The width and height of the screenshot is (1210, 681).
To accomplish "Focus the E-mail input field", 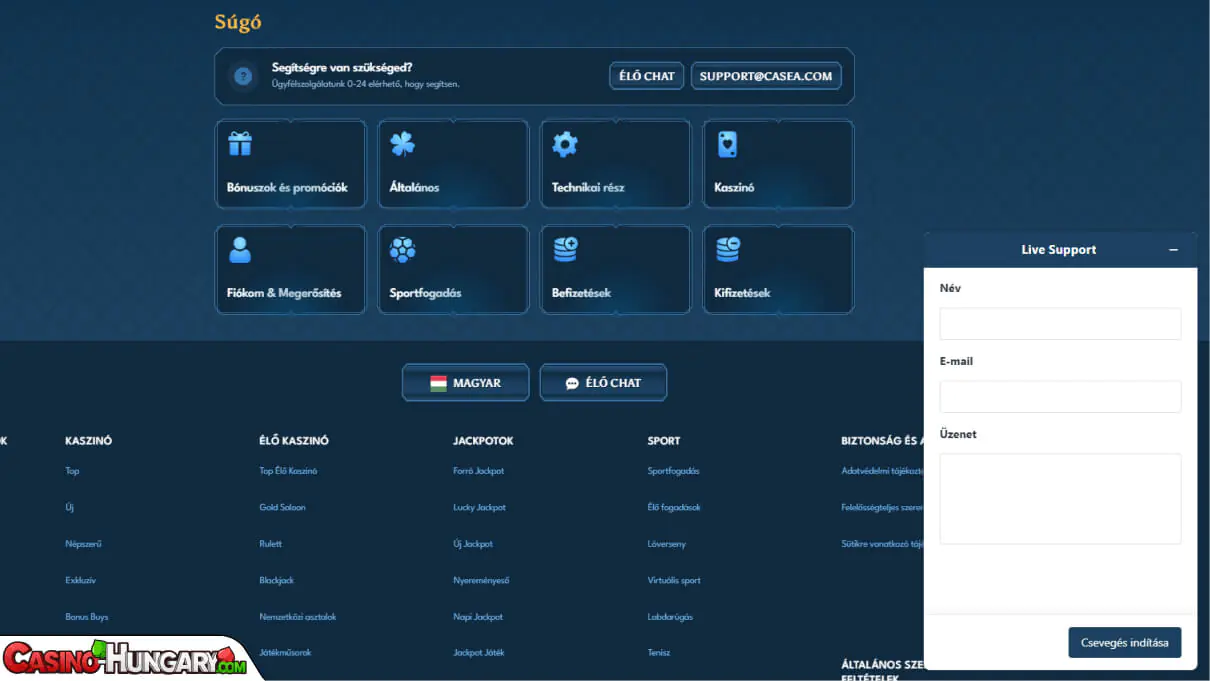I will pos(1060,397).
